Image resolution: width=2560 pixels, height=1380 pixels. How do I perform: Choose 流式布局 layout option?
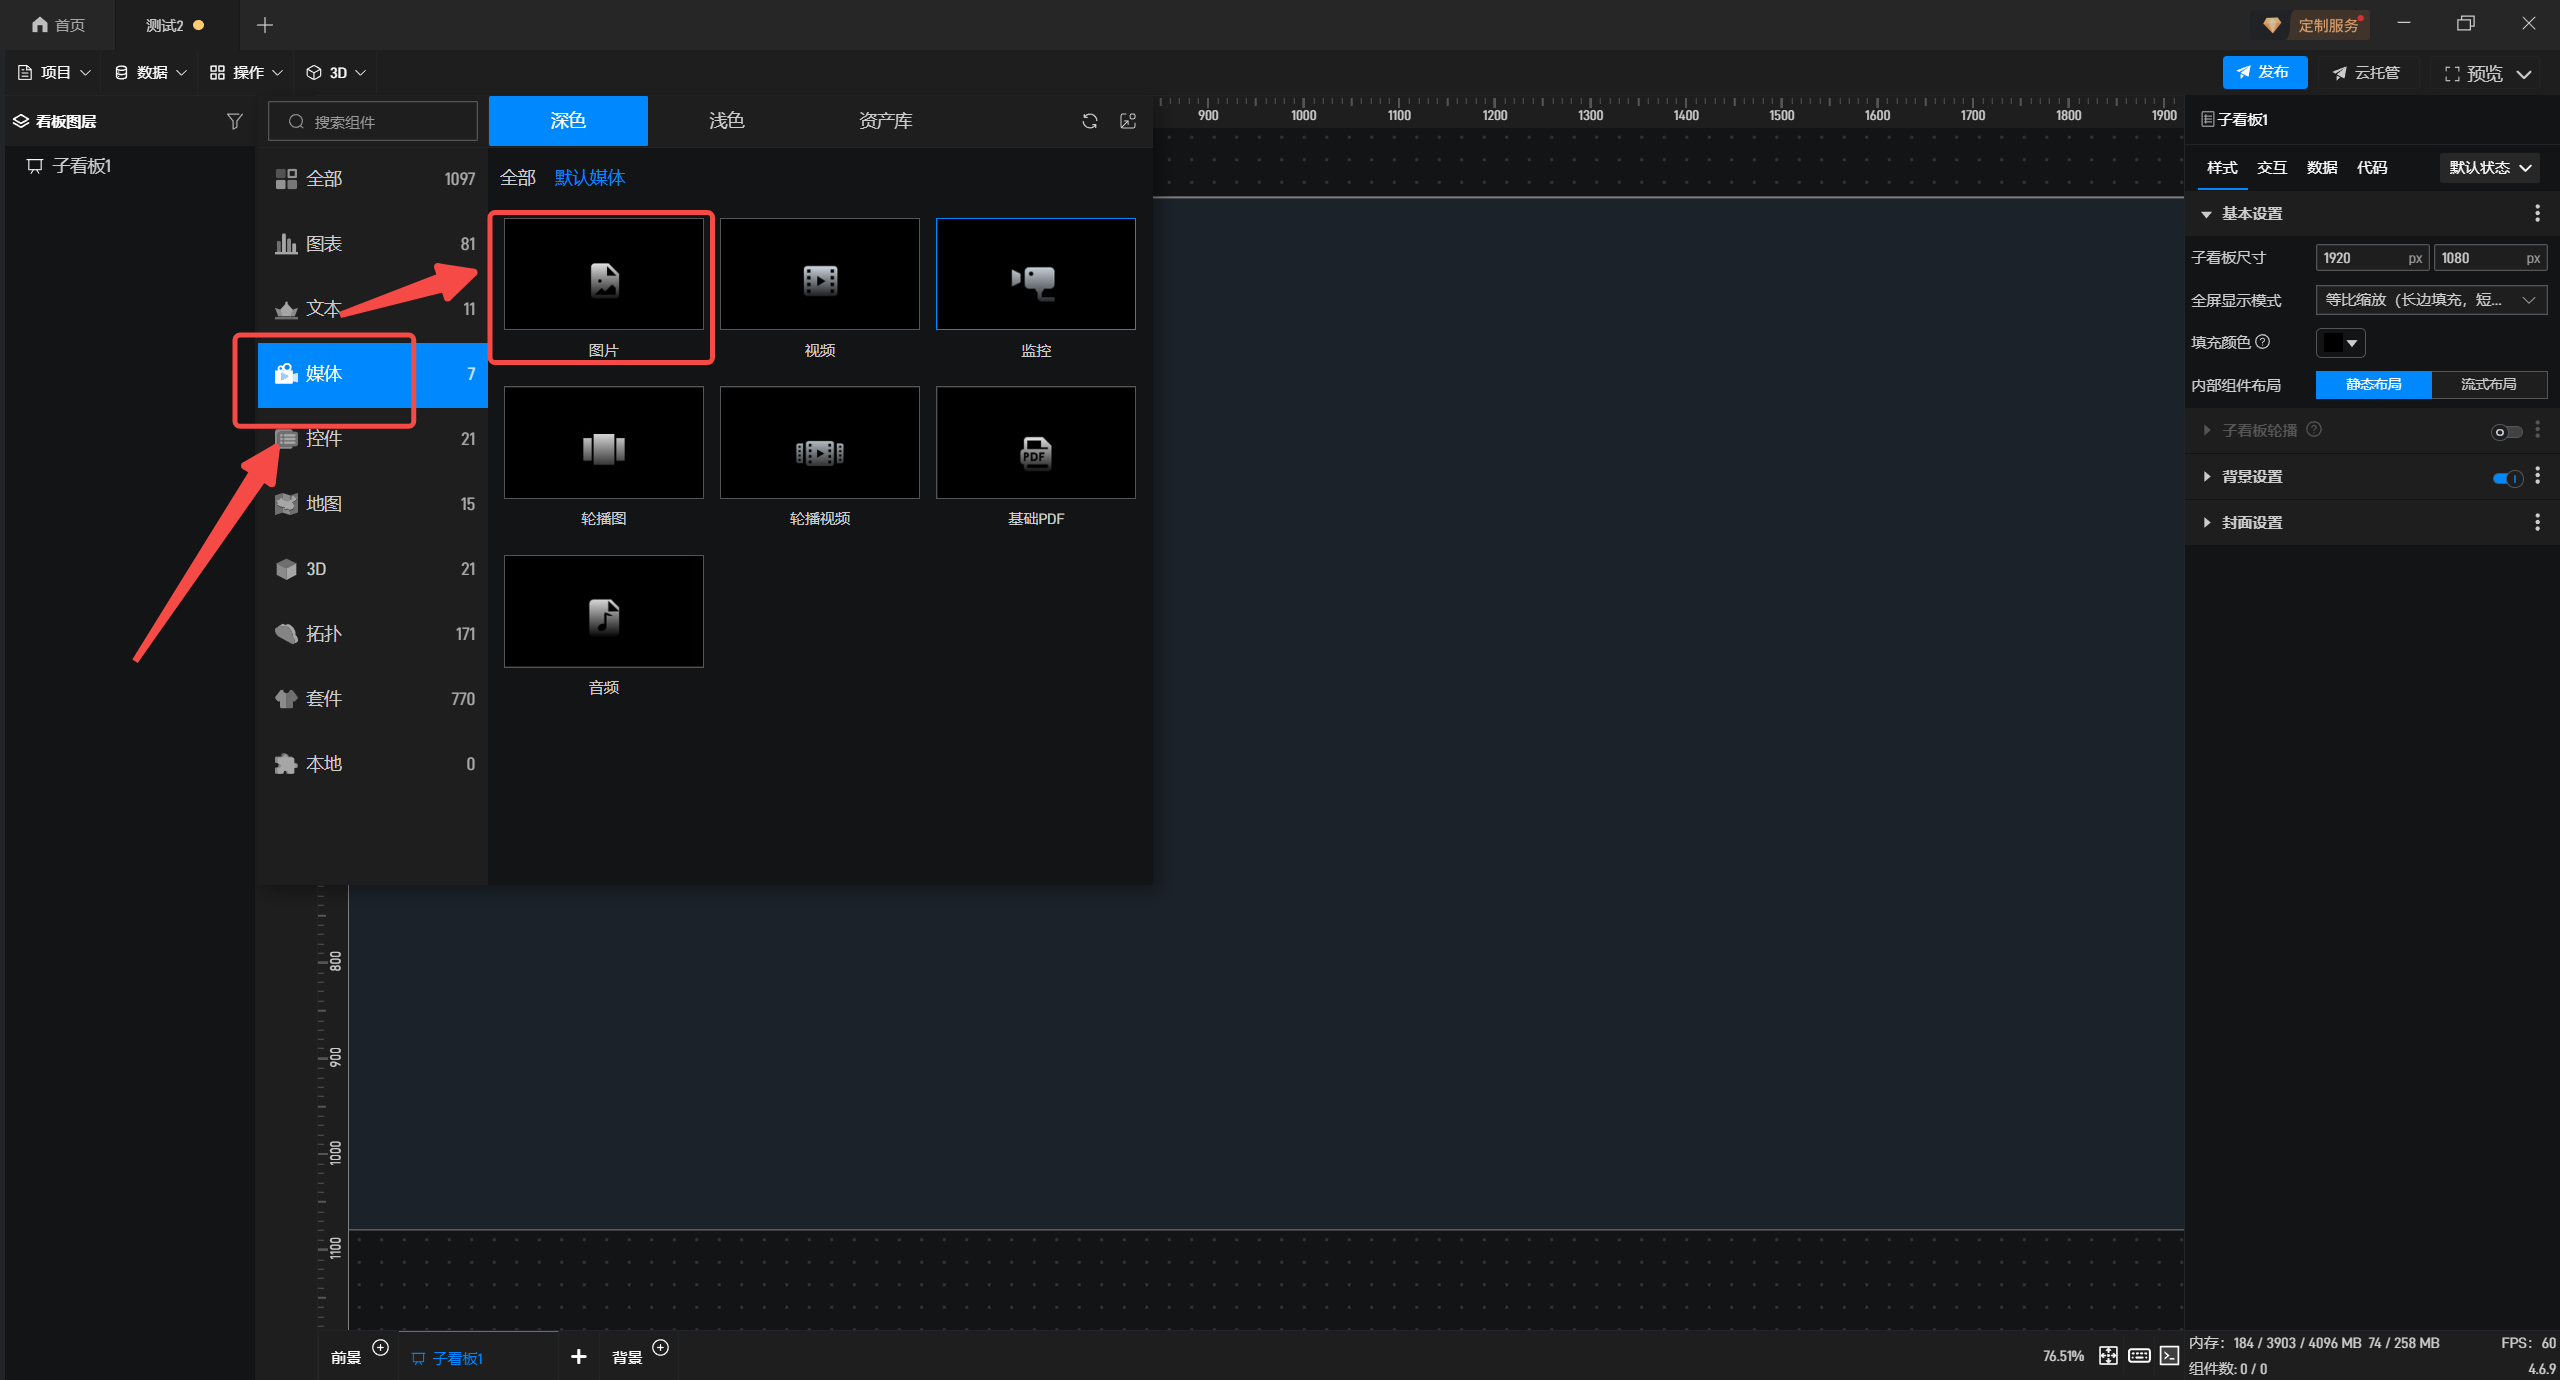pyautogui.click(x=2488, y=385)
